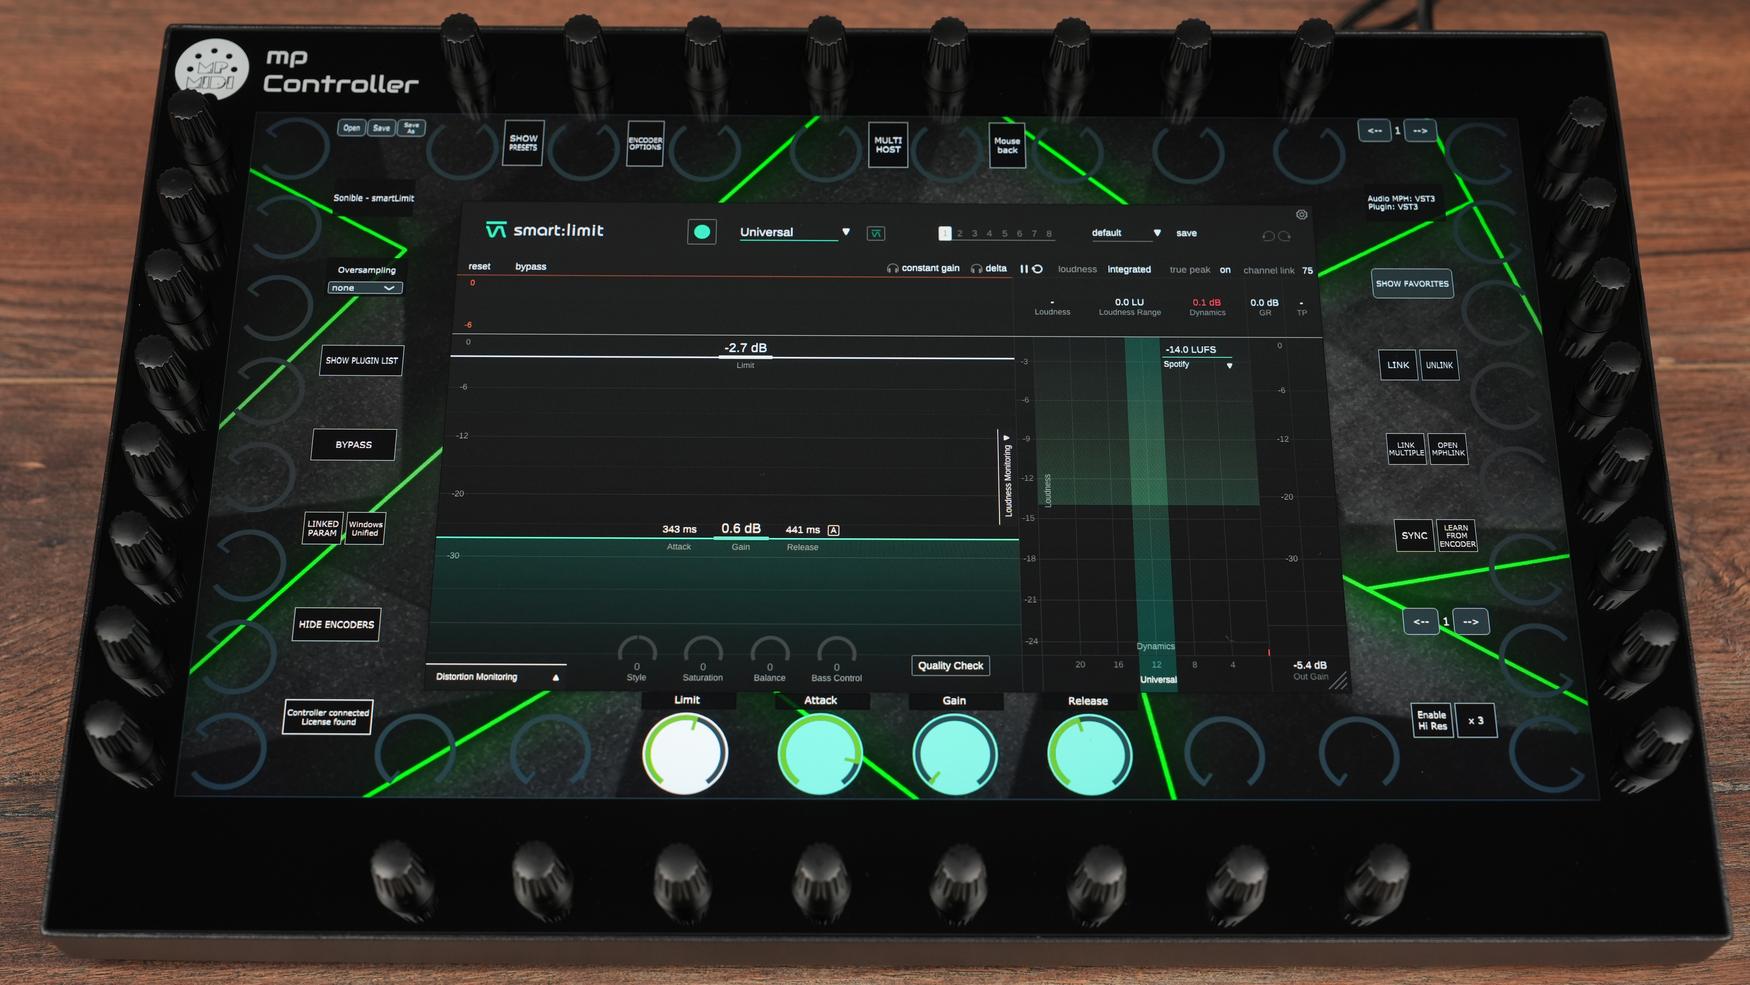Open ENCODER OPTIONS

point(645,144)
